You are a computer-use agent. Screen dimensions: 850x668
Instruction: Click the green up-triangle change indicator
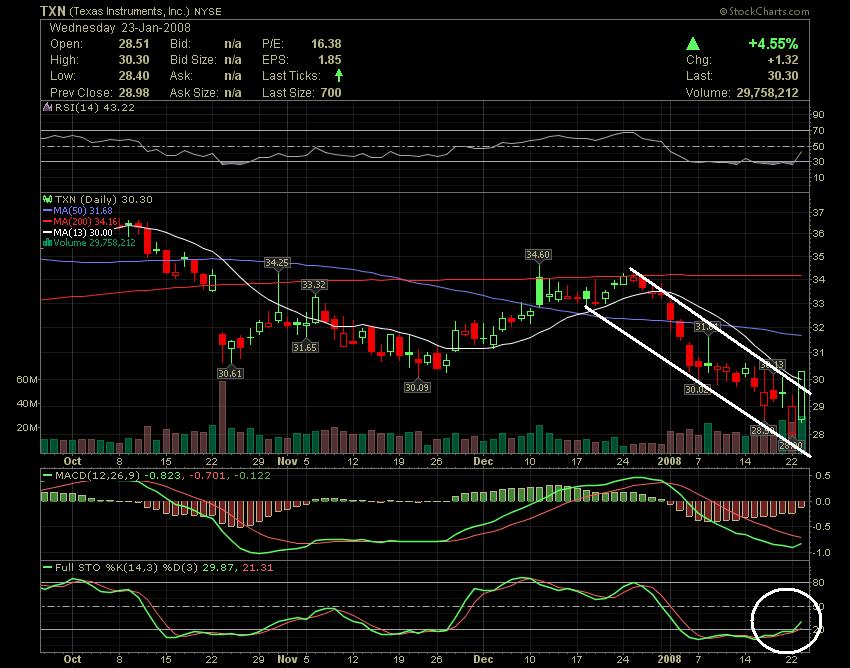(693, 44)
